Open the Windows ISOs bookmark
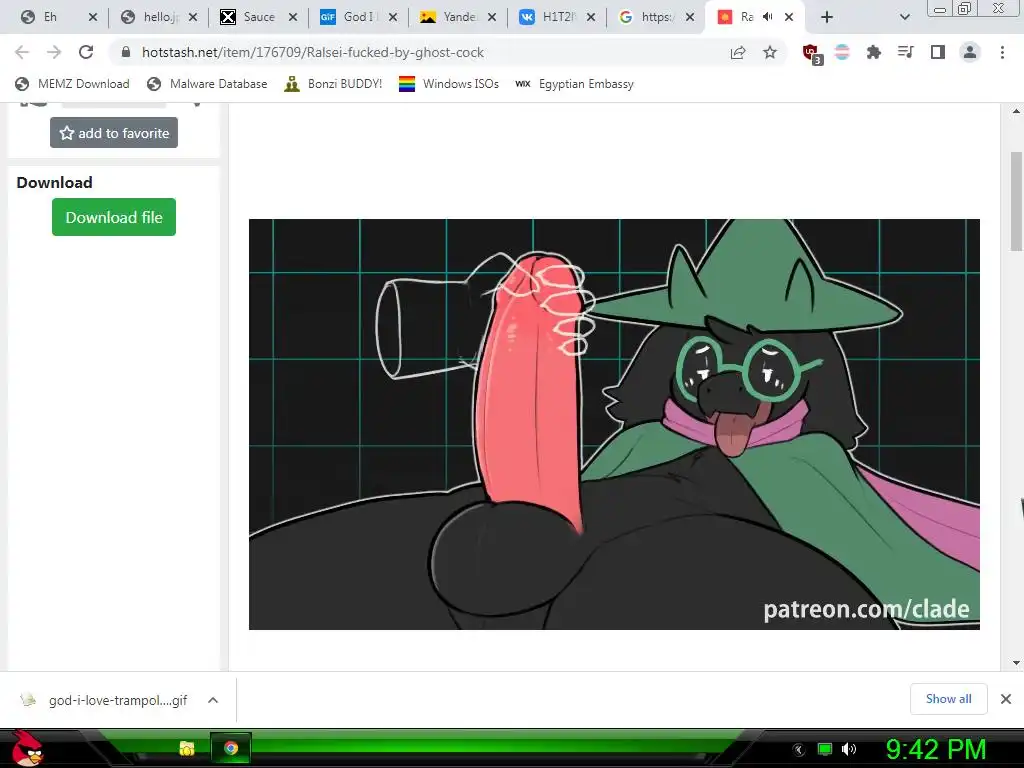The height and width of the screenshot is (768, 1024). click(449, 84)
